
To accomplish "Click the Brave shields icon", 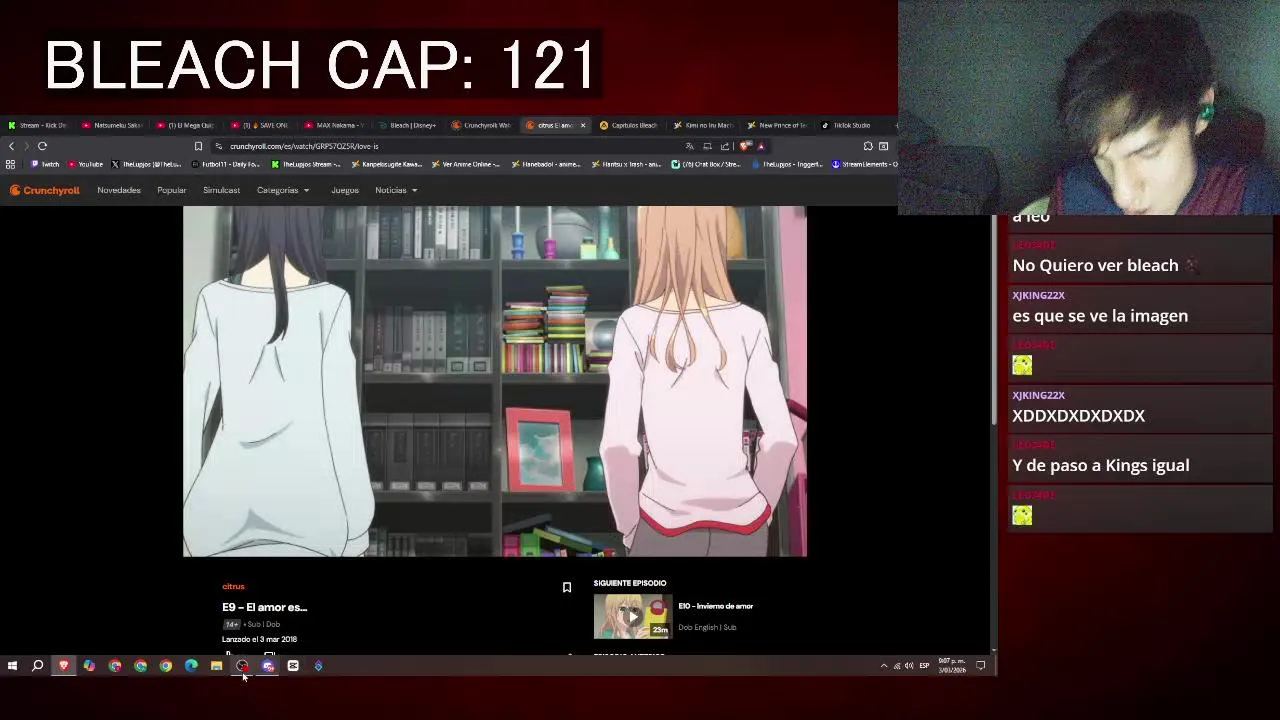I will pyautogui.click(x=745, y=146).
